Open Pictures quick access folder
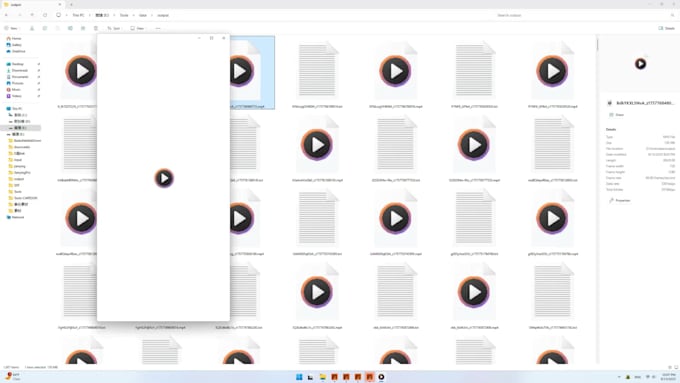The height and width of the screenshot is (383, 680). (x=16, y=83)
